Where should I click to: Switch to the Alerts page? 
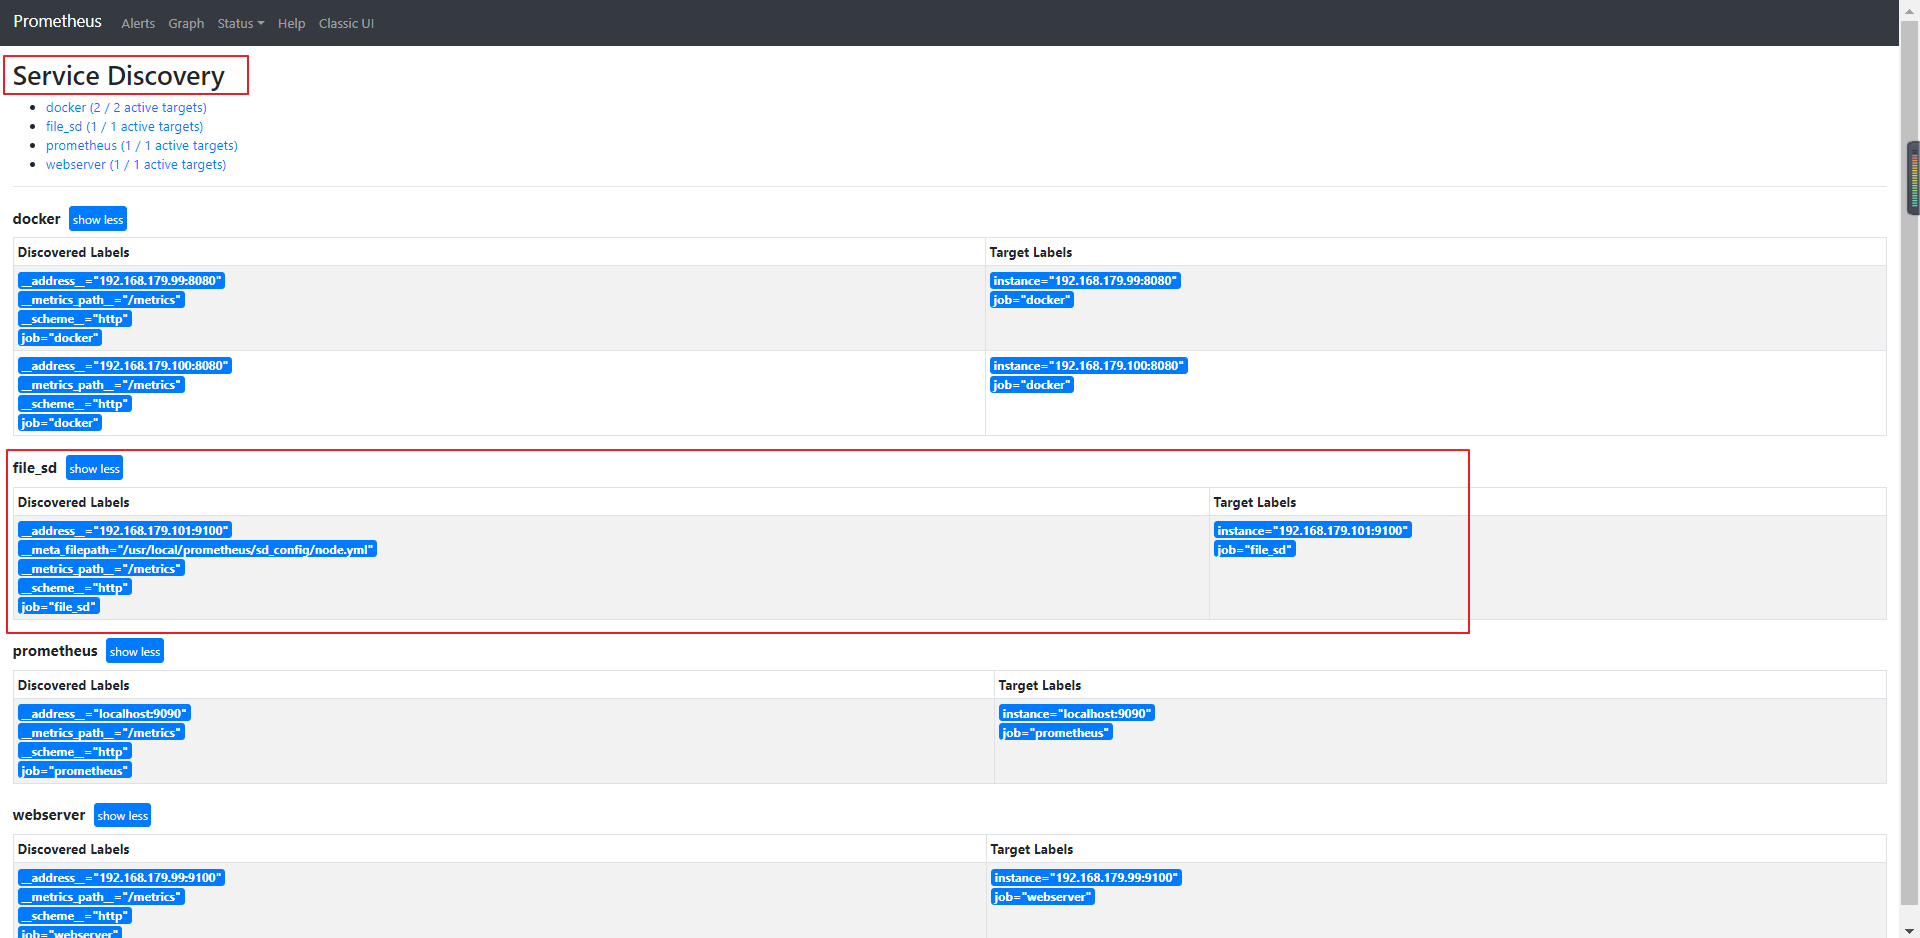[x=138, y=23]
